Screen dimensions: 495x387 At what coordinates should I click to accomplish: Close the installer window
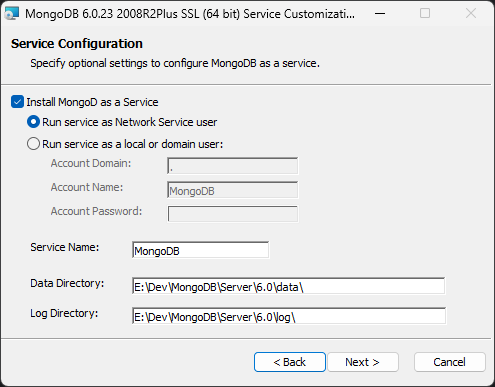point(471,14)
